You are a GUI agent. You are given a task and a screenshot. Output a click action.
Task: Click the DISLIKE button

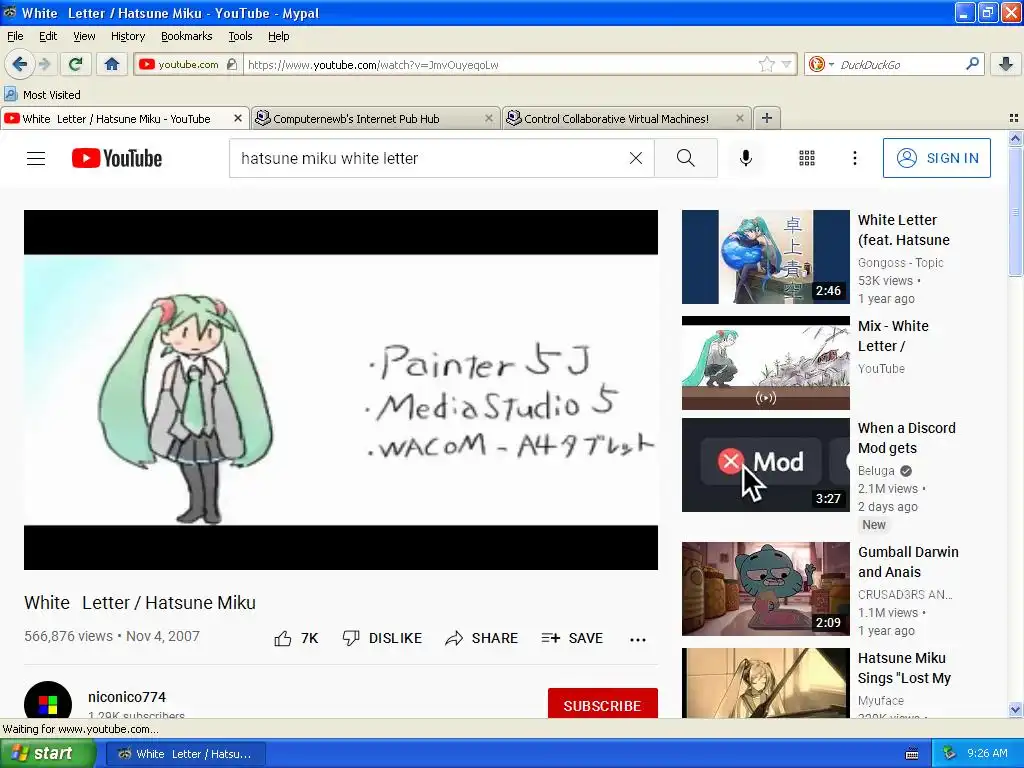(x=382, y=639)
